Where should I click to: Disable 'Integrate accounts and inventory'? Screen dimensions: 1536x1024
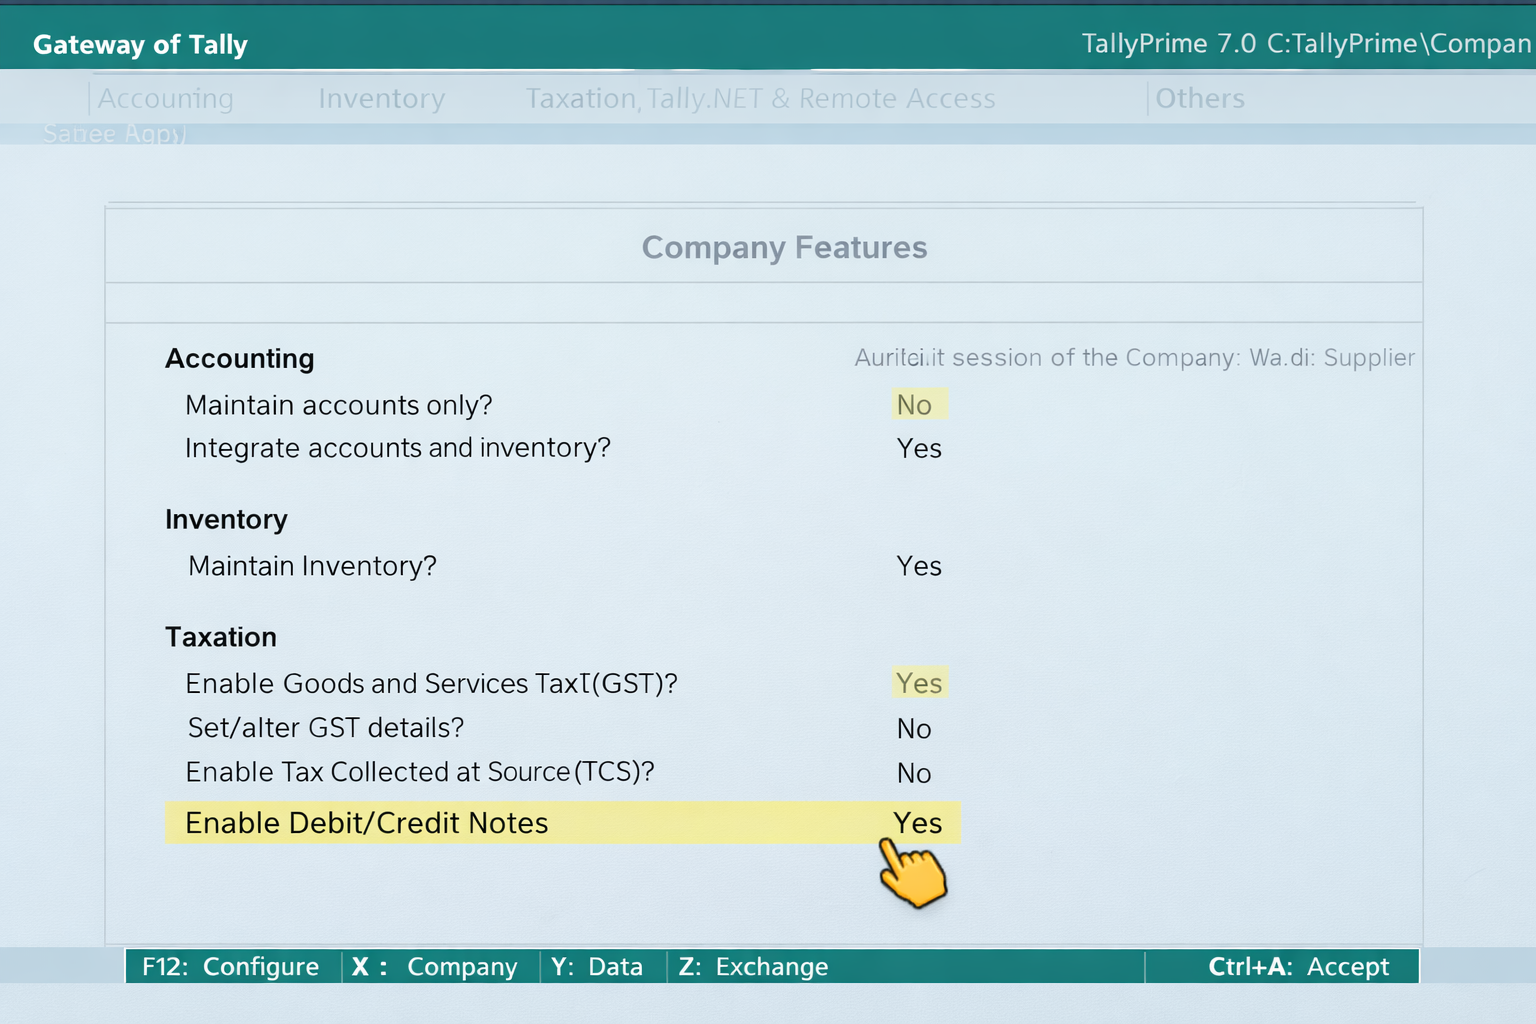[x=918, y=448]
